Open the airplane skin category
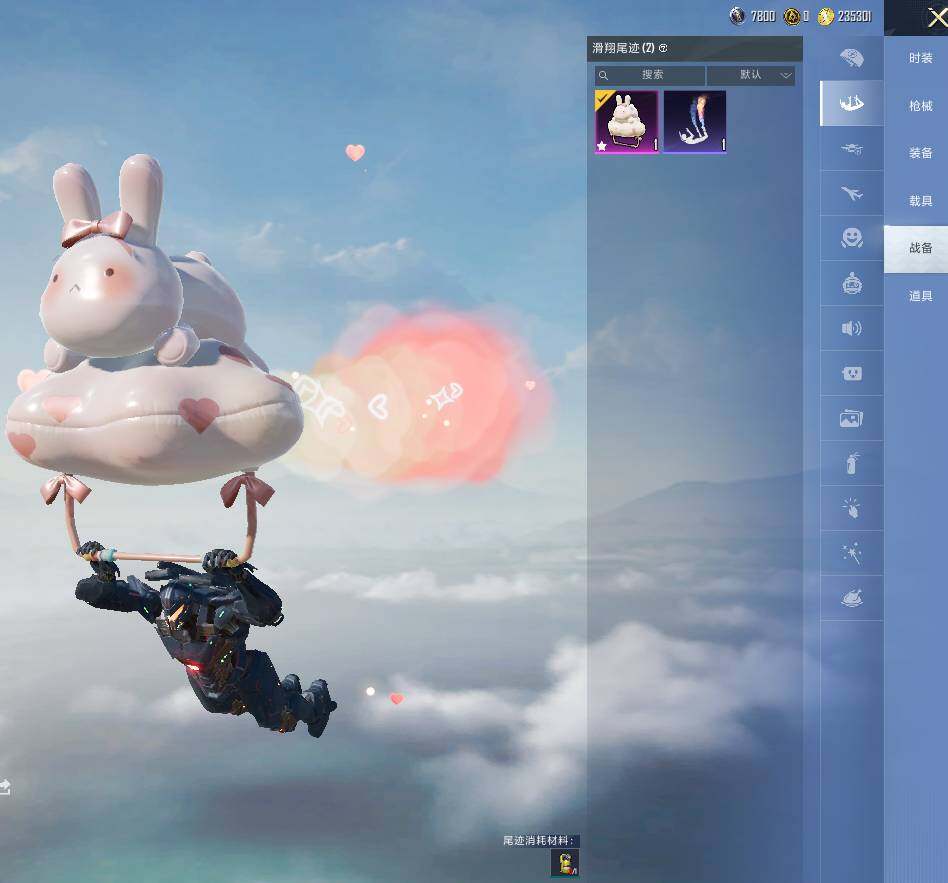948x883 pixels. (x=851, y=194)
